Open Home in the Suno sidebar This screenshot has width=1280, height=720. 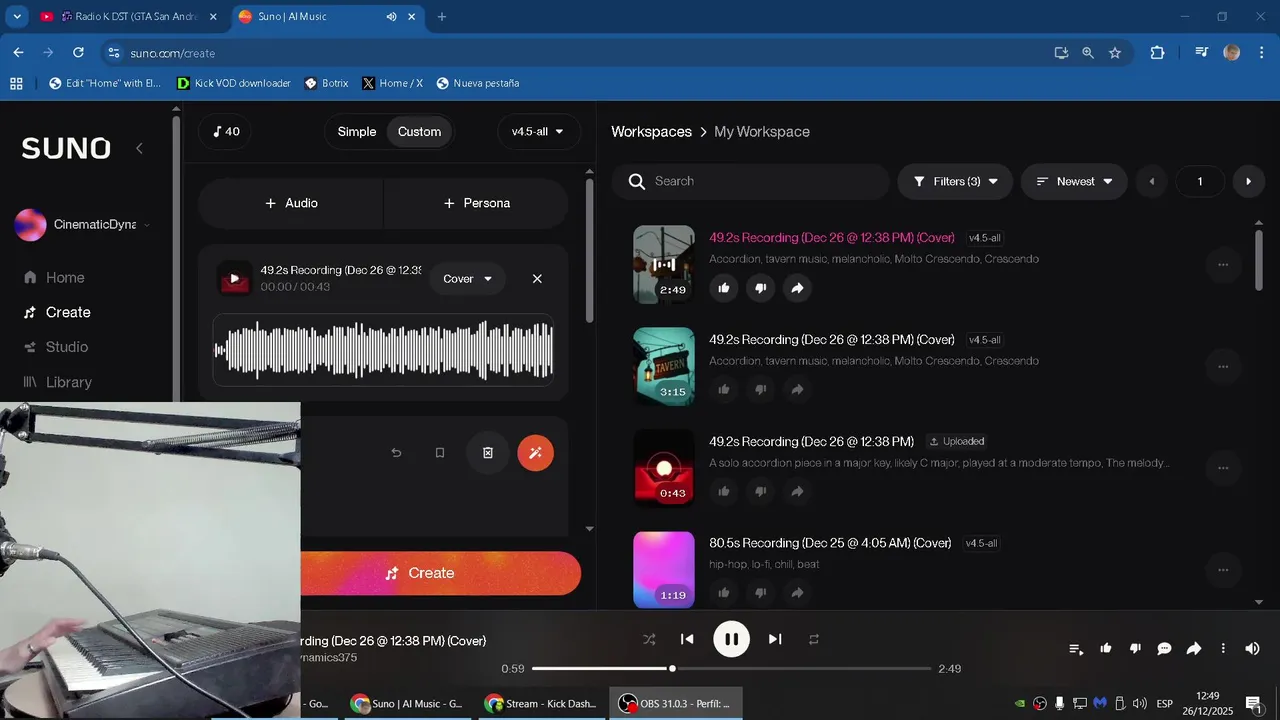click(54, 278)
